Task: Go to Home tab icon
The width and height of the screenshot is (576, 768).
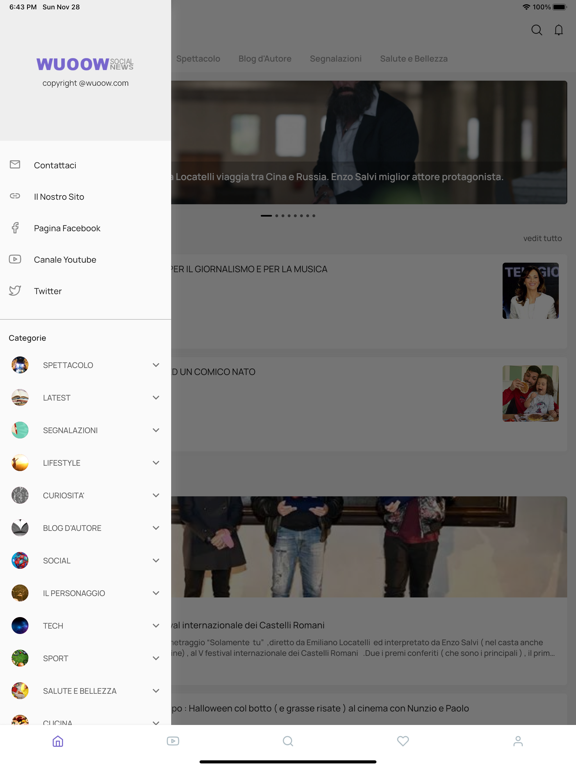Action: tap(58, 741)
